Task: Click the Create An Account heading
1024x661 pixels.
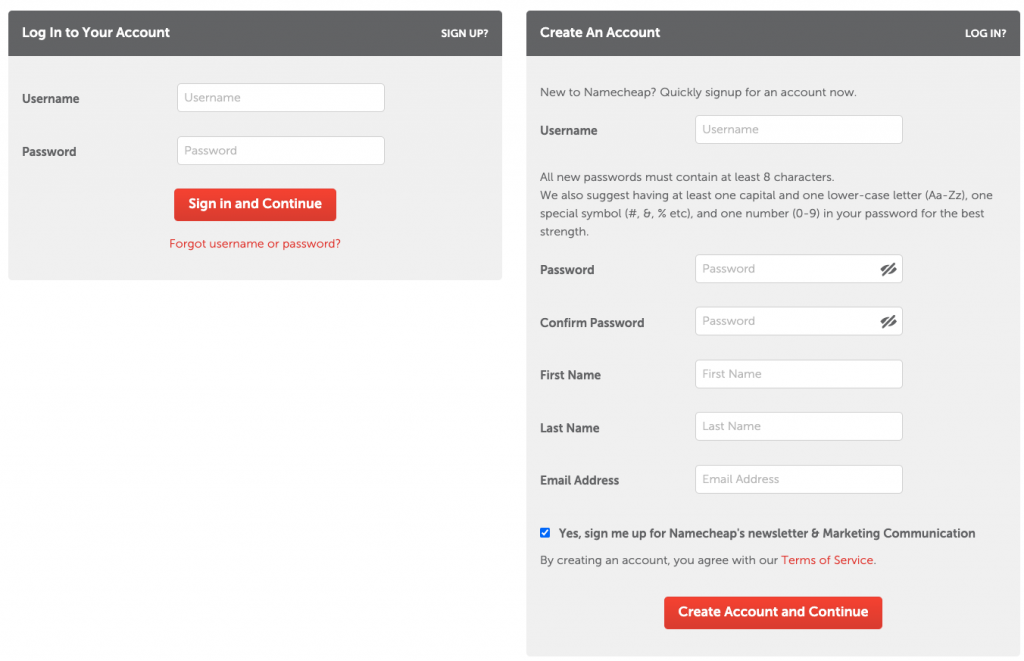Action: 600,32
